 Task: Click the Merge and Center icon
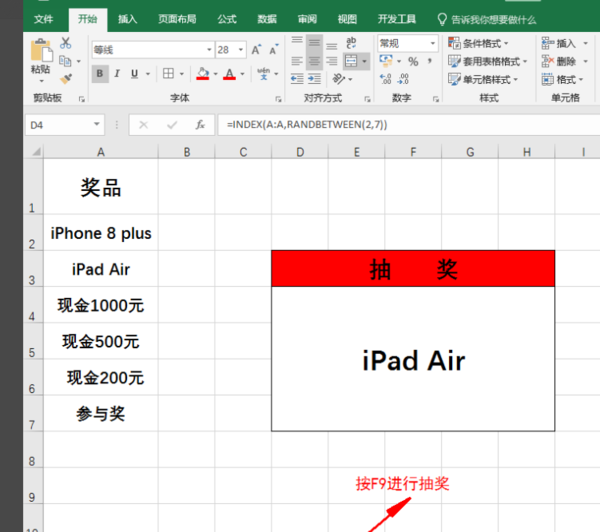click(x=351, y=61)
